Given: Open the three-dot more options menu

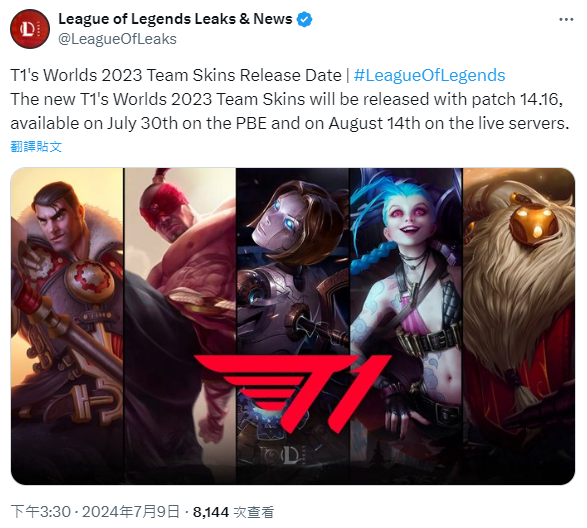Looking at the screenshot, I should tap(566, 19).
